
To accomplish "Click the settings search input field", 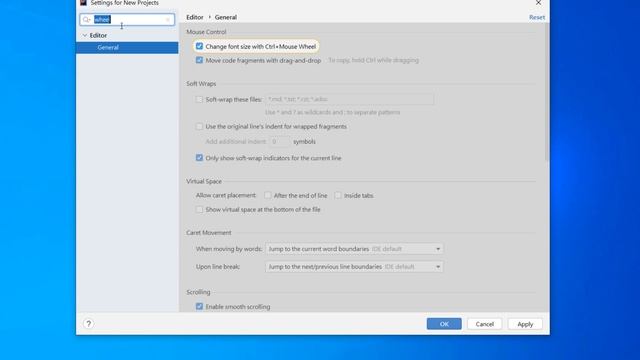I will [127, 20].
